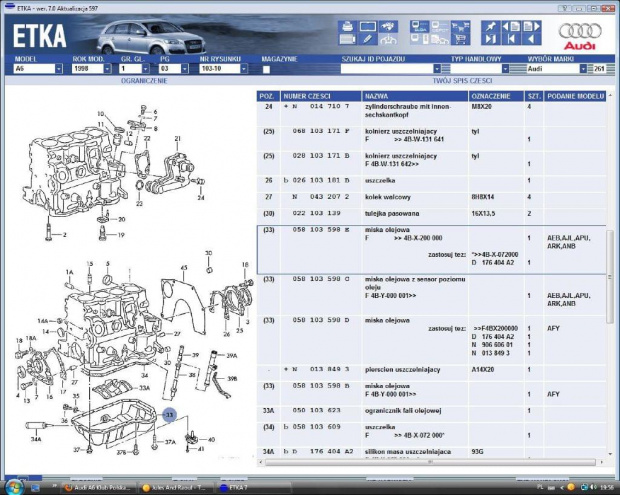
Task: Click the PODANIE MODELU column header
Action: pyautogui.click(x=575, y=96)
